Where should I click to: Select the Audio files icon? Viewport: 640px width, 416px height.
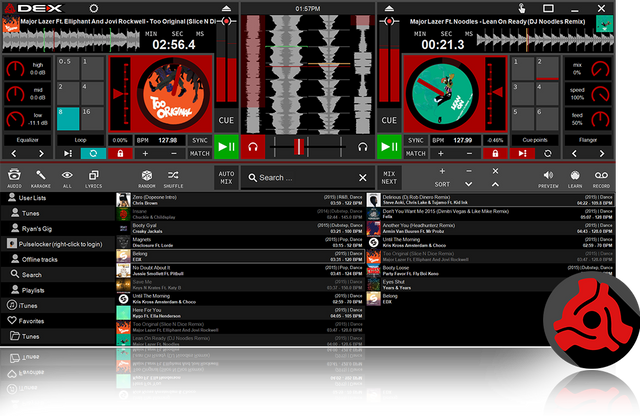pos(15,176)
